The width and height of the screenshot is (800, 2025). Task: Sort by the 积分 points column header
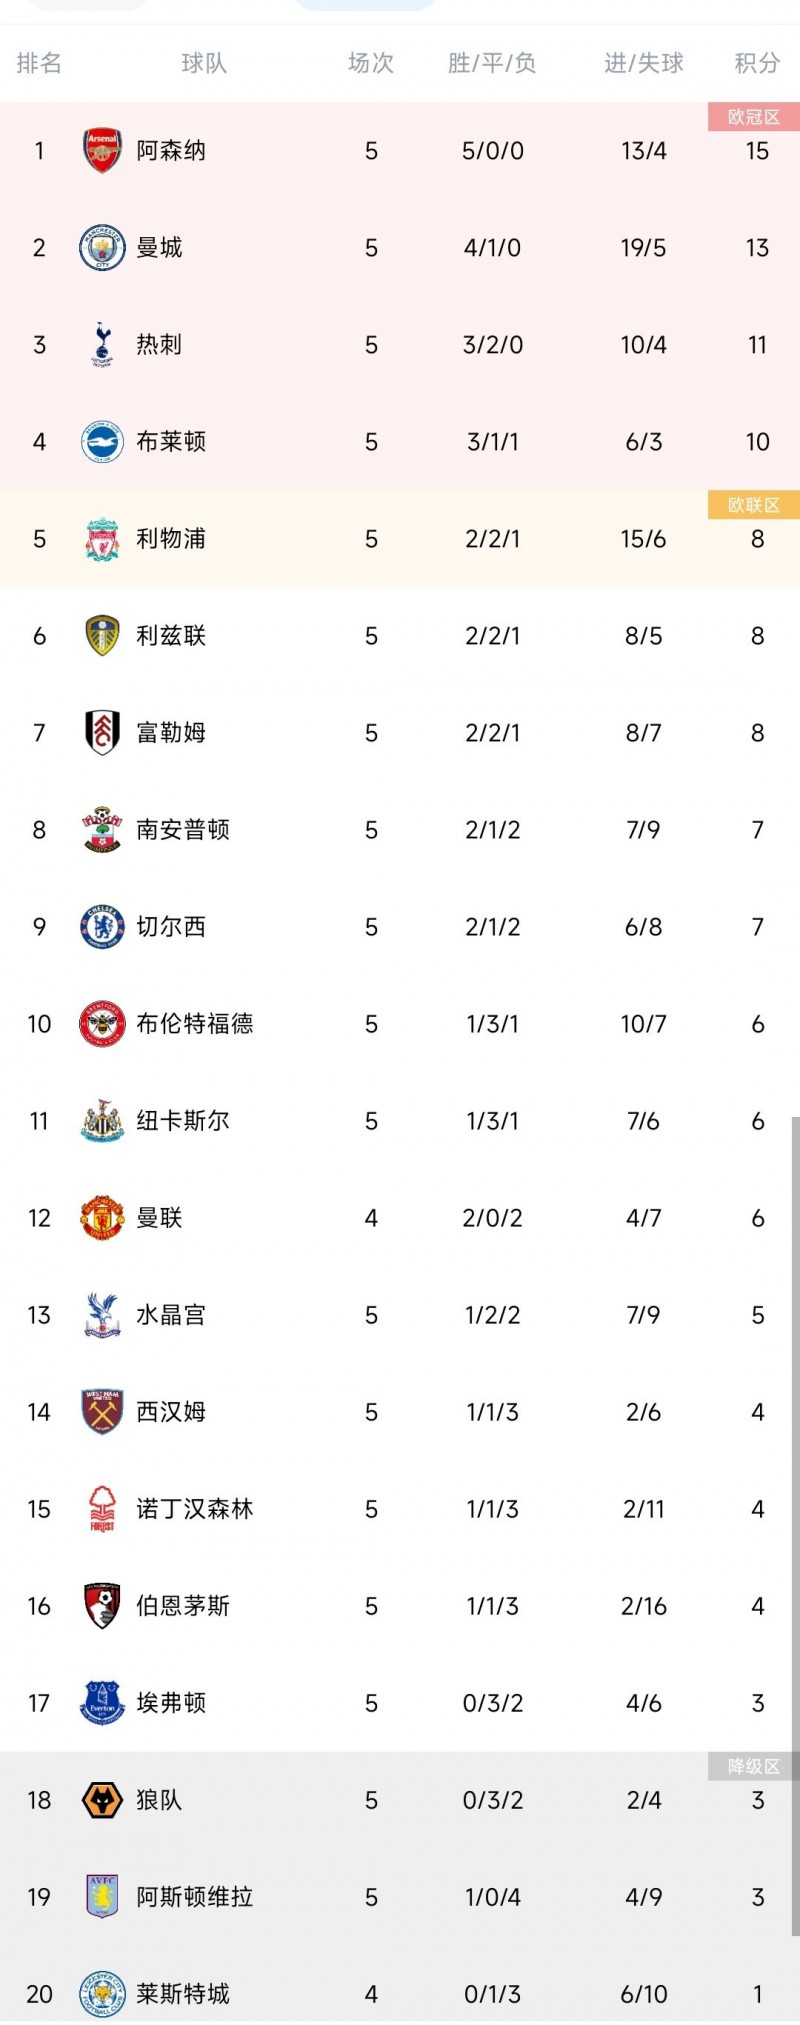757,64
